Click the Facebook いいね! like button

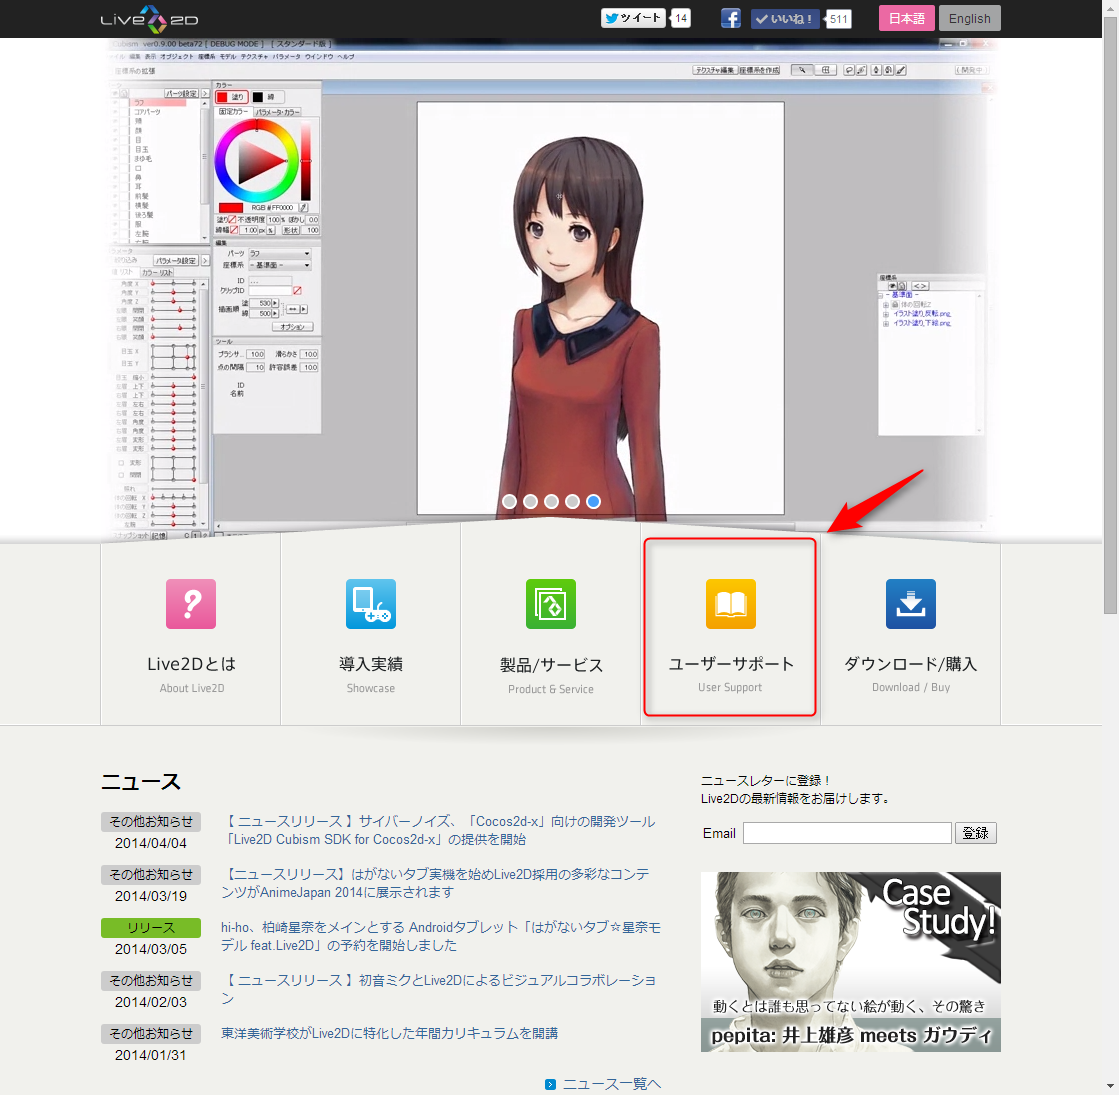tap(785, 19)
